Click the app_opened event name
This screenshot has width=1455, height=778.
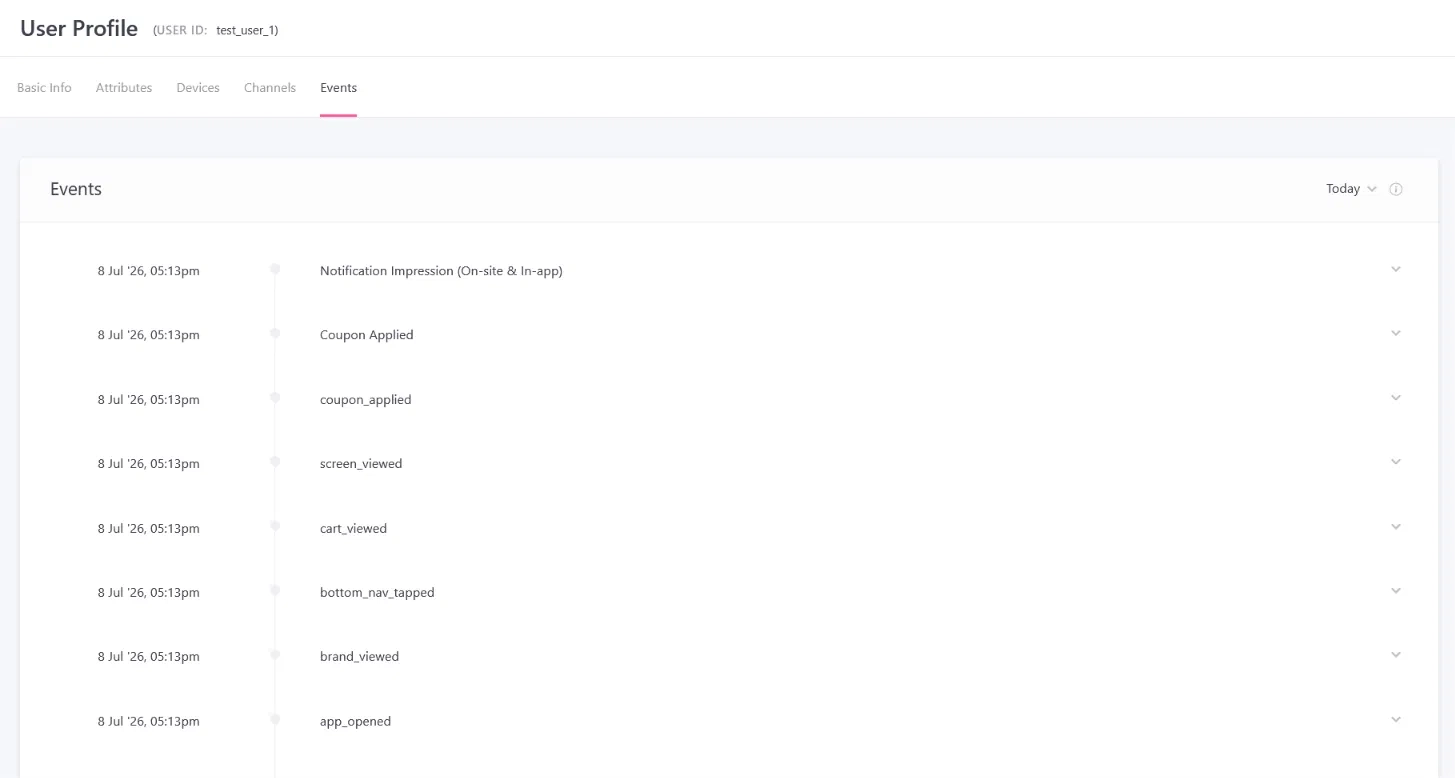click(355, 721)
